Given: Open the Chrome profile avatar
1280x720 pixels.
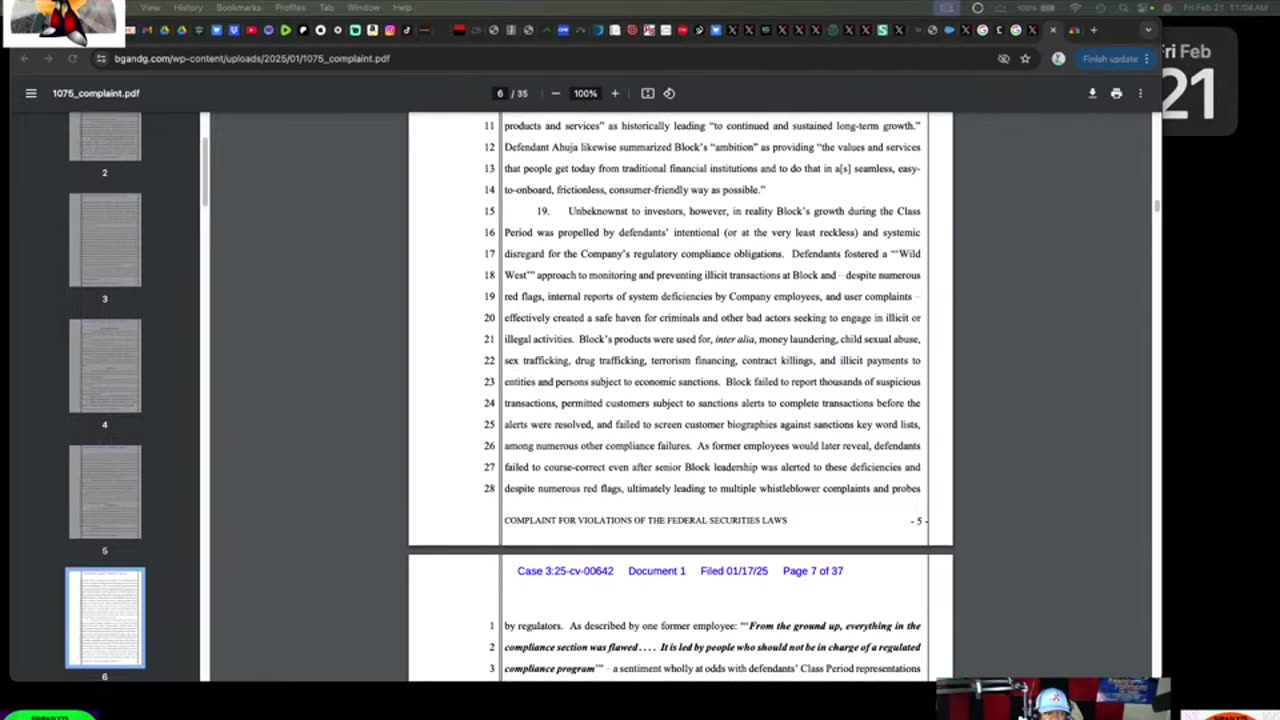Looking at the screenshot, I should tap(1058, 58).
